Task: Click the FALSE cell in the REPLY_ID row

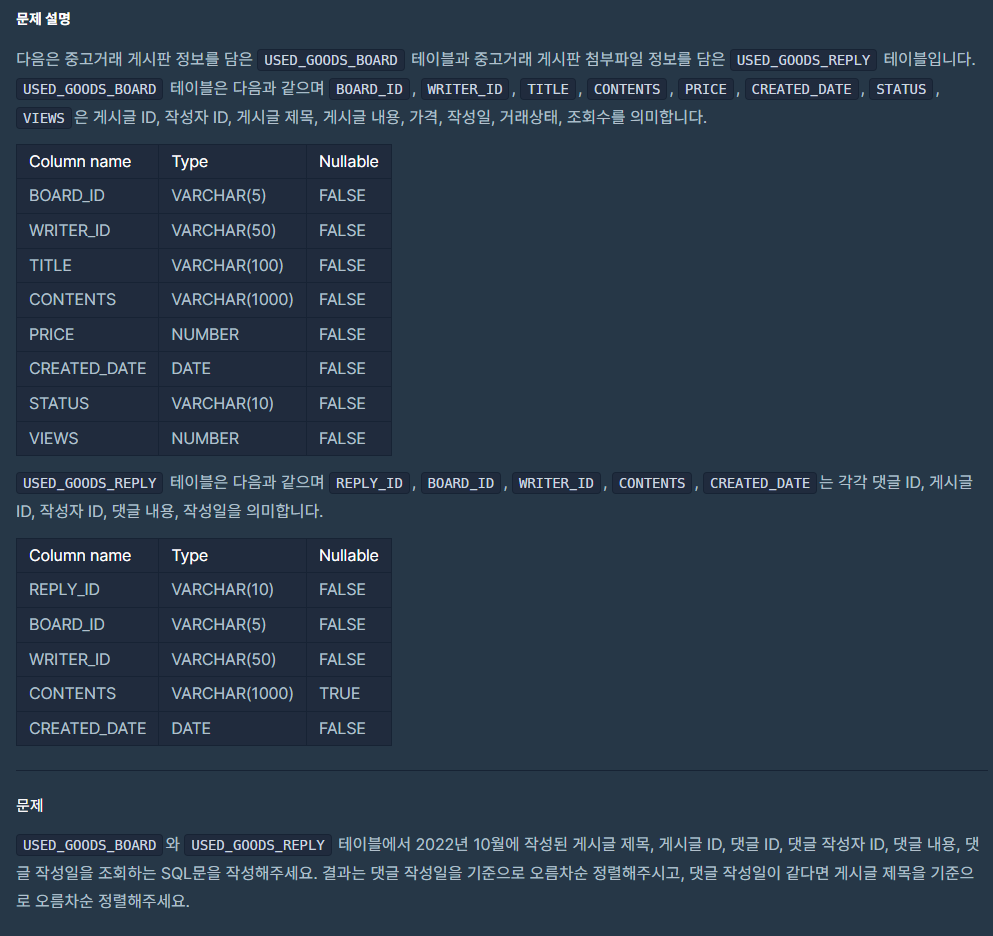Action: 349,590
